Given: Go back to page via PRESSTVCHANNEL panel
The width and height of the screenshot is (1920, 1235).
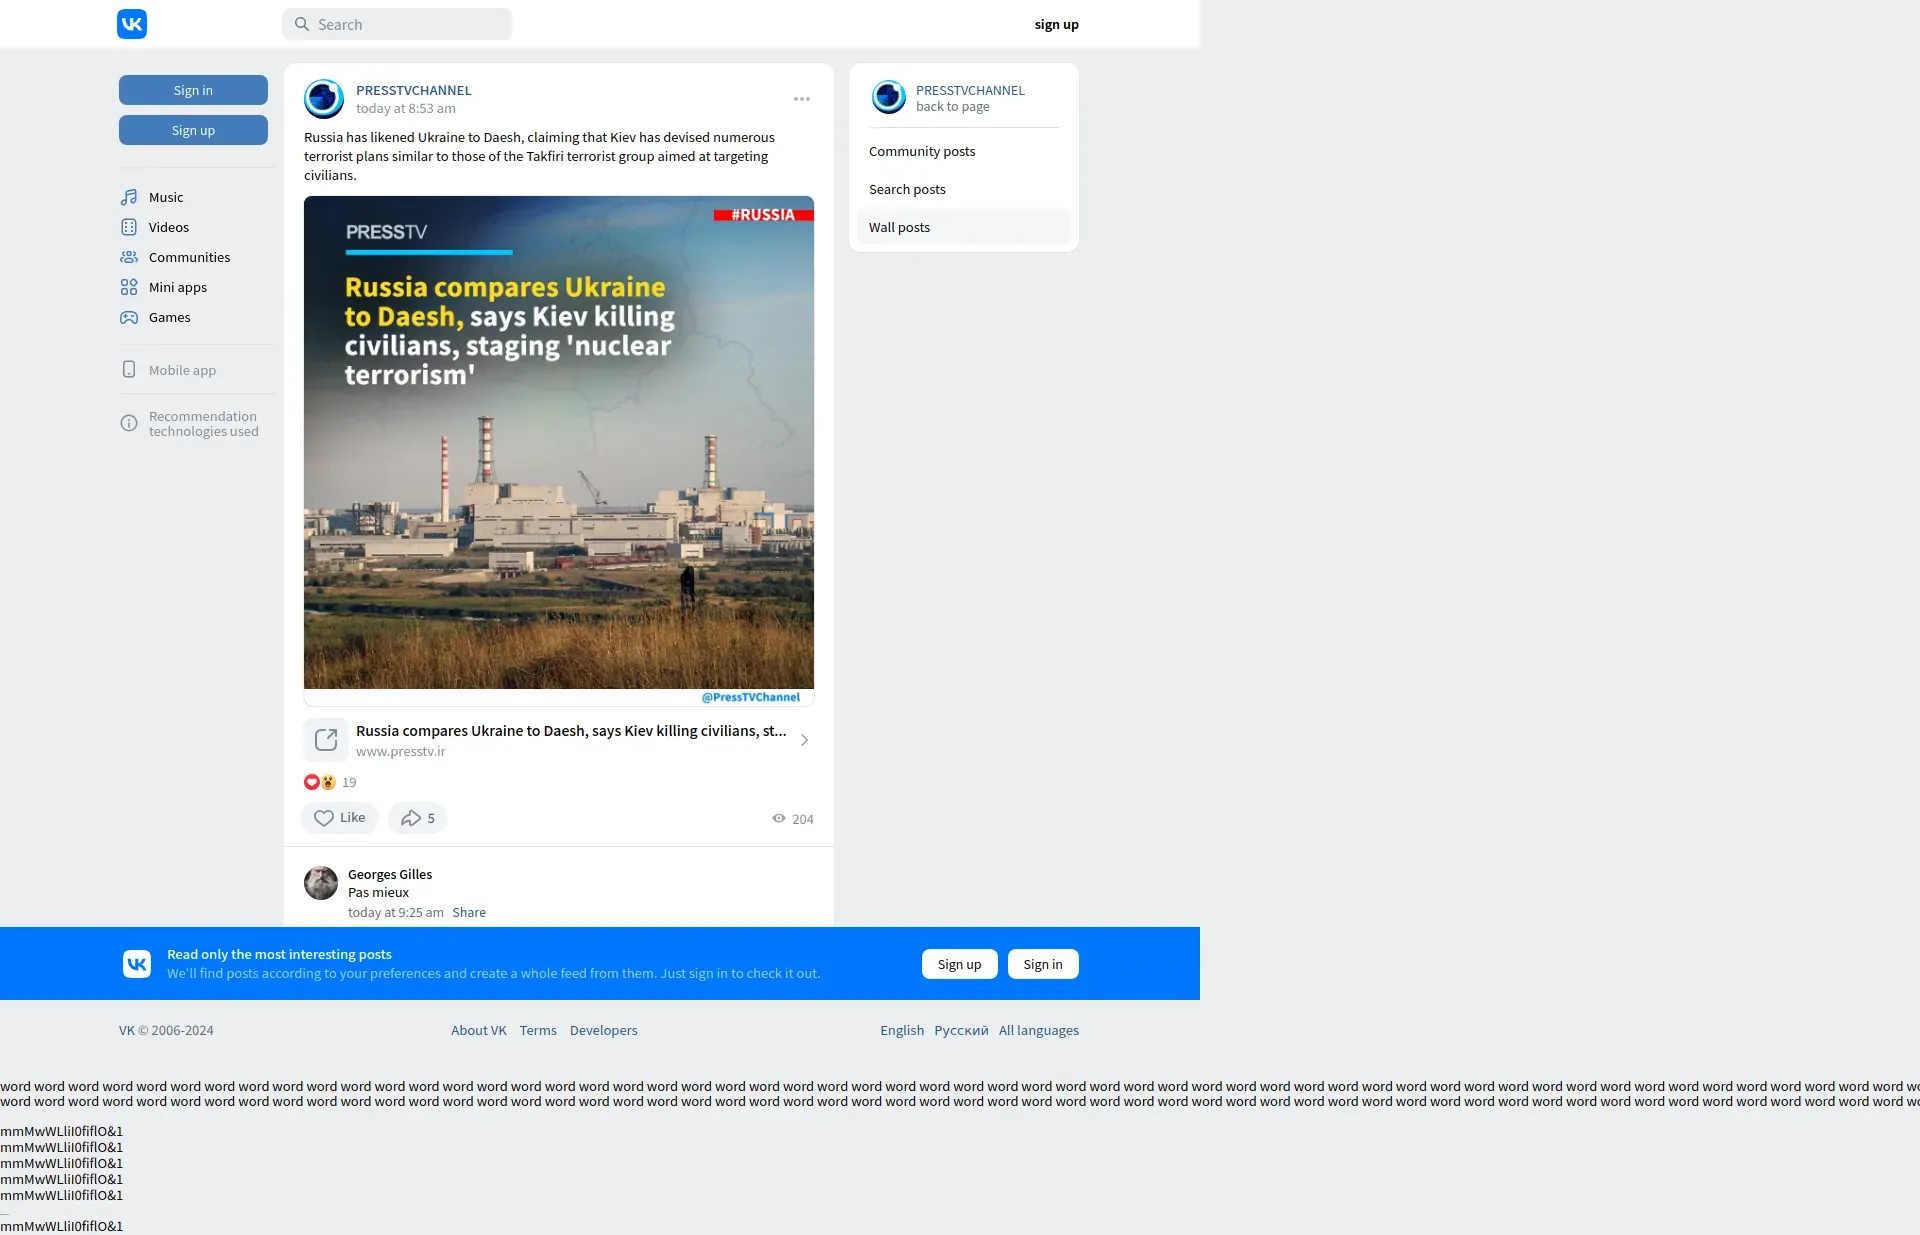Looking at the screenshot, I should (x=953, y=107).
